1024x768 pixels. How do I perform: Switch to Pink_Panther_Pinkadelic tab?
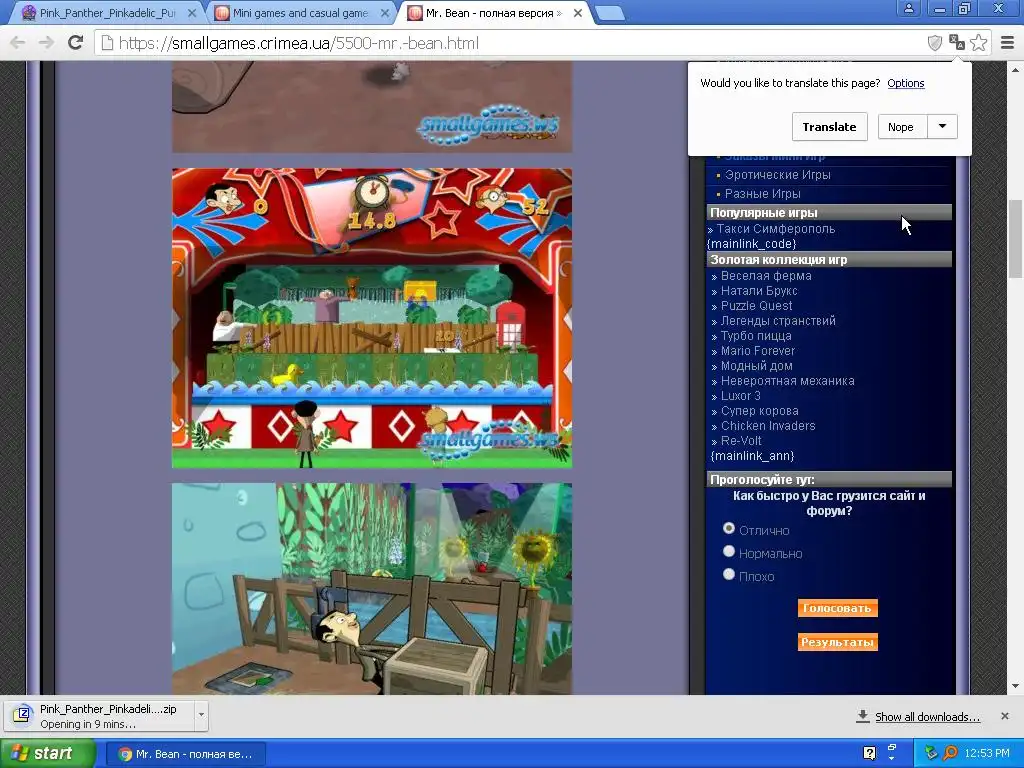point(108,13)
